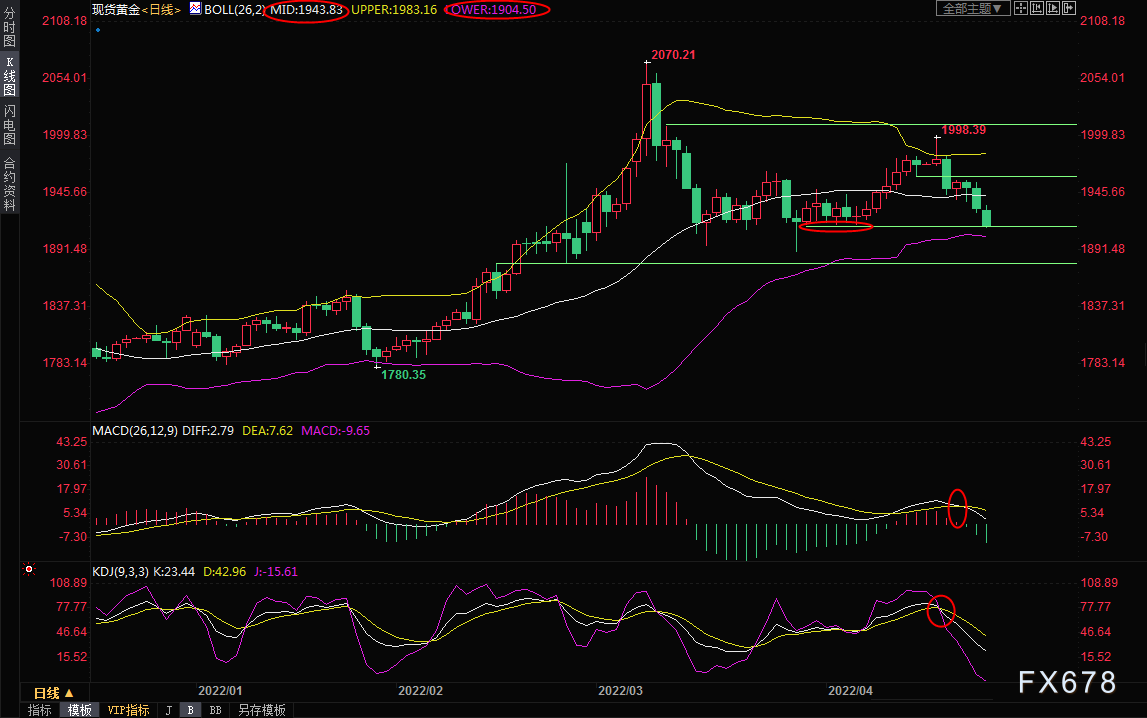Screen dimensions: 1147x718
Task: Toggle the BB template button
Action: point(215,710)
